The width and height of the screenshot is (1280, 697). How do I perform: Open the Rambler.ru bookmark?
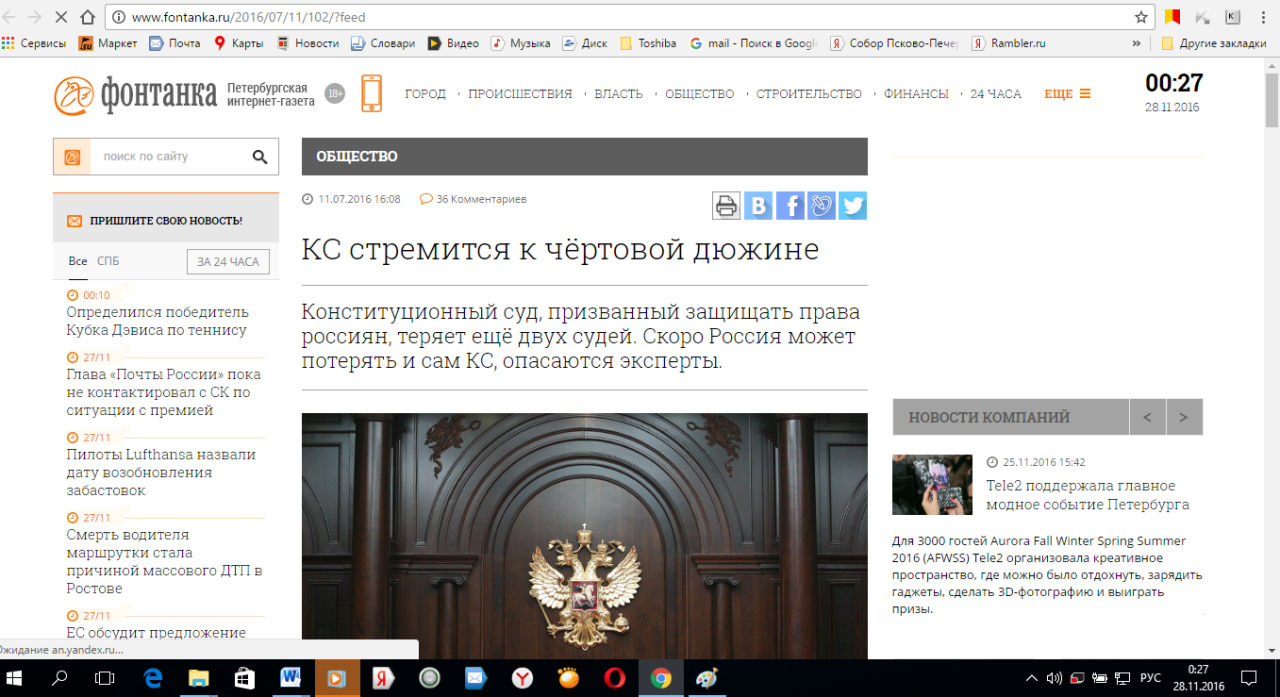tap(1010, 43)
